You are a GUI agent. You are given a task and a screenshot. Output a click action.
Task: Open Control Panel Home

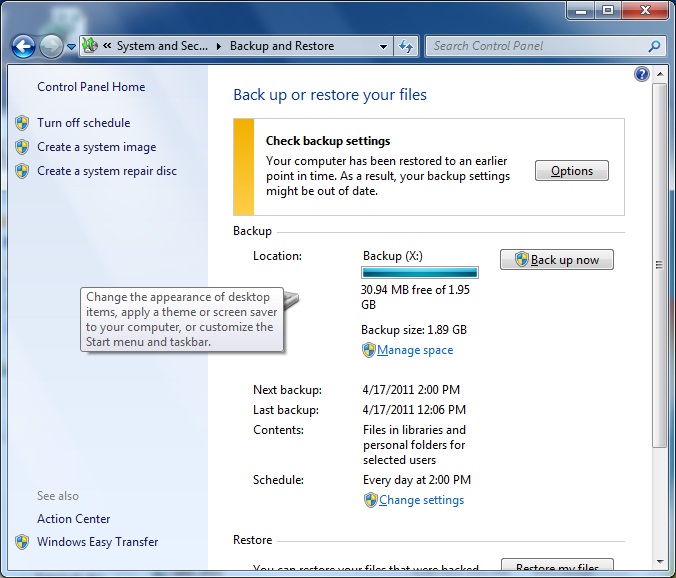click(91, 87)
